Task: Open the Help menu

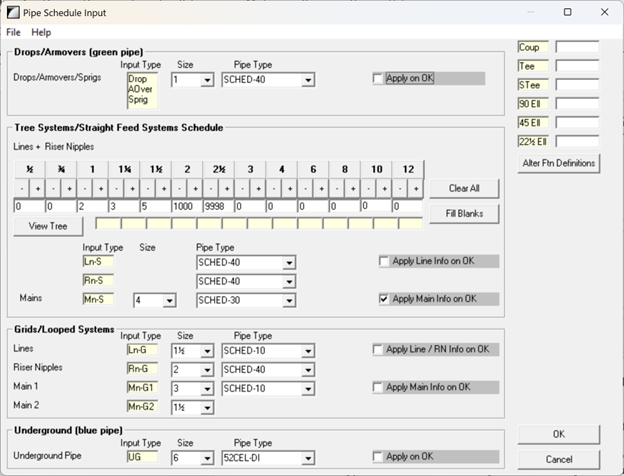Action: (x=41, y=33)
